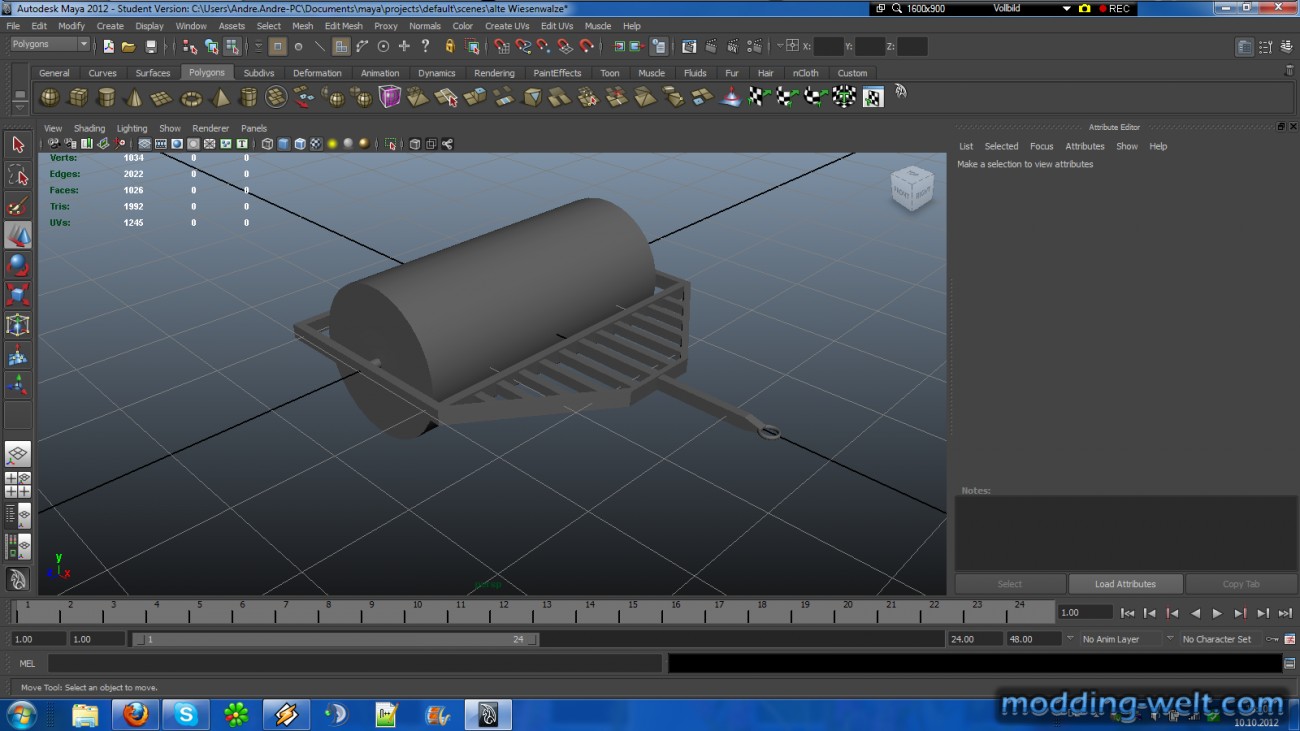
Task: Open the Create UVs menu
Action: pyautogui.click(x=507, y=26)
